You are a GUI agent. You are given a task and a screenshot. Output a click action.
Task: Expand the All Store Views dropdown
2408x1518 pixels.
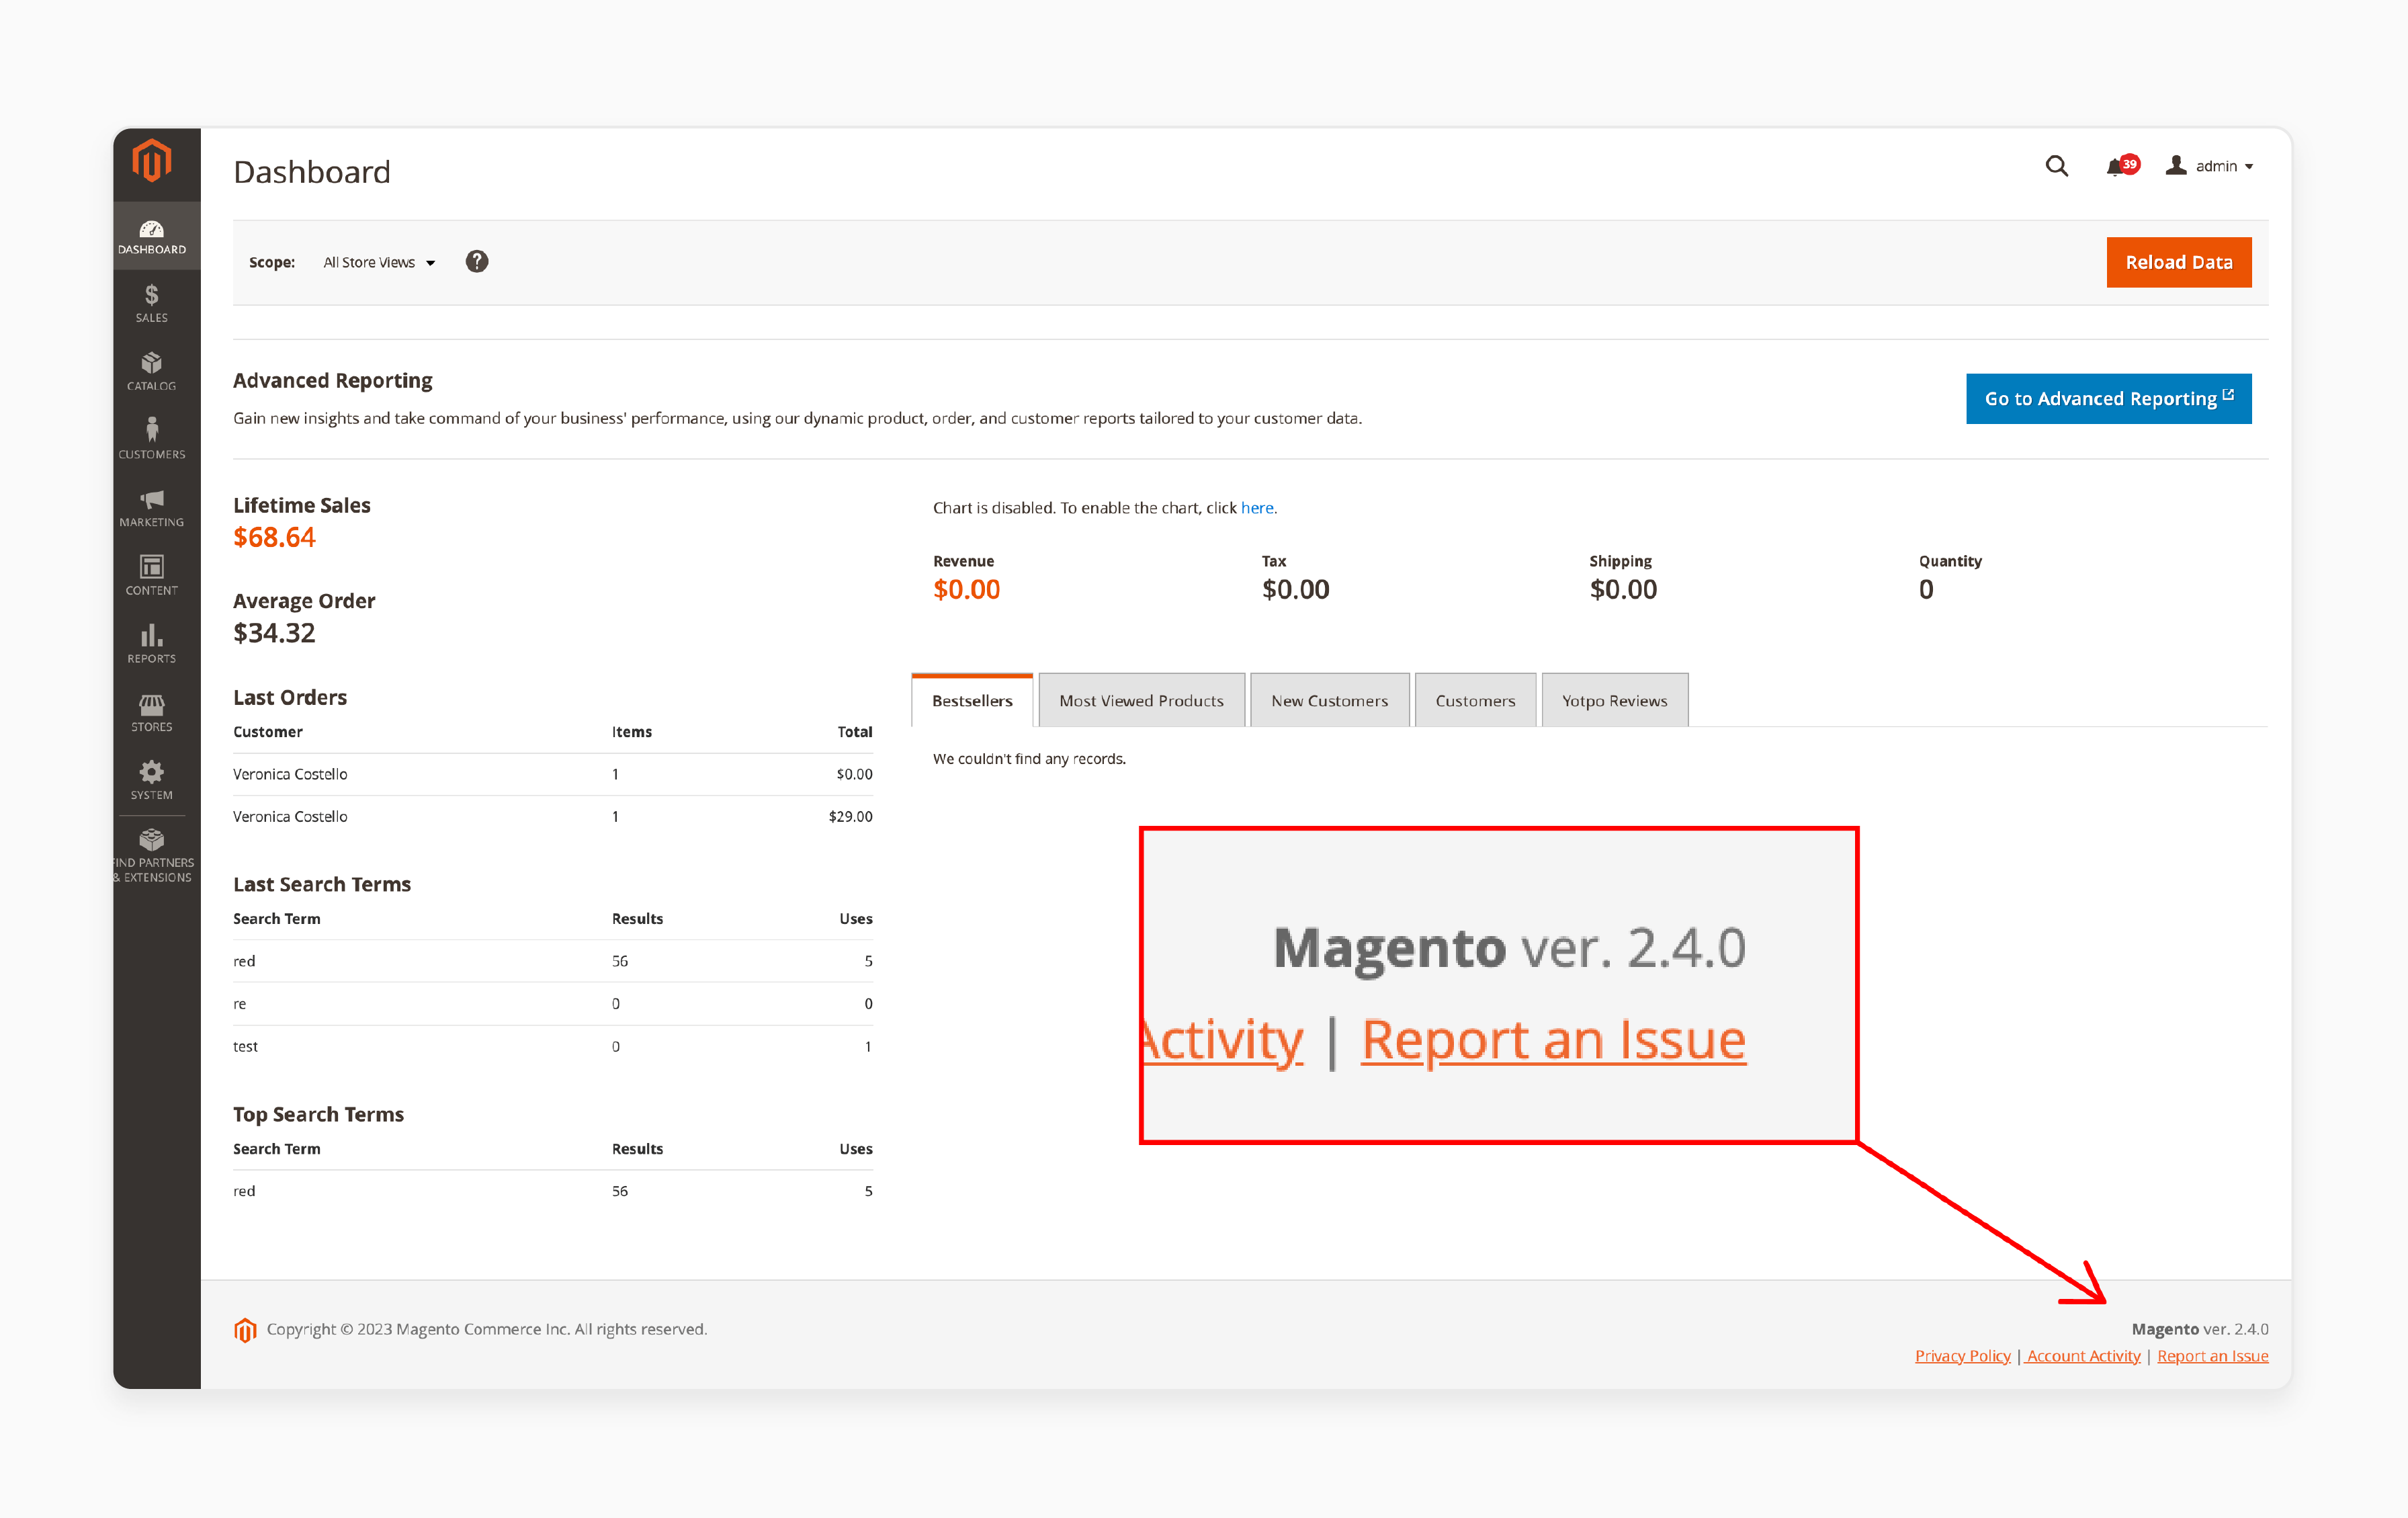[379, 263]
